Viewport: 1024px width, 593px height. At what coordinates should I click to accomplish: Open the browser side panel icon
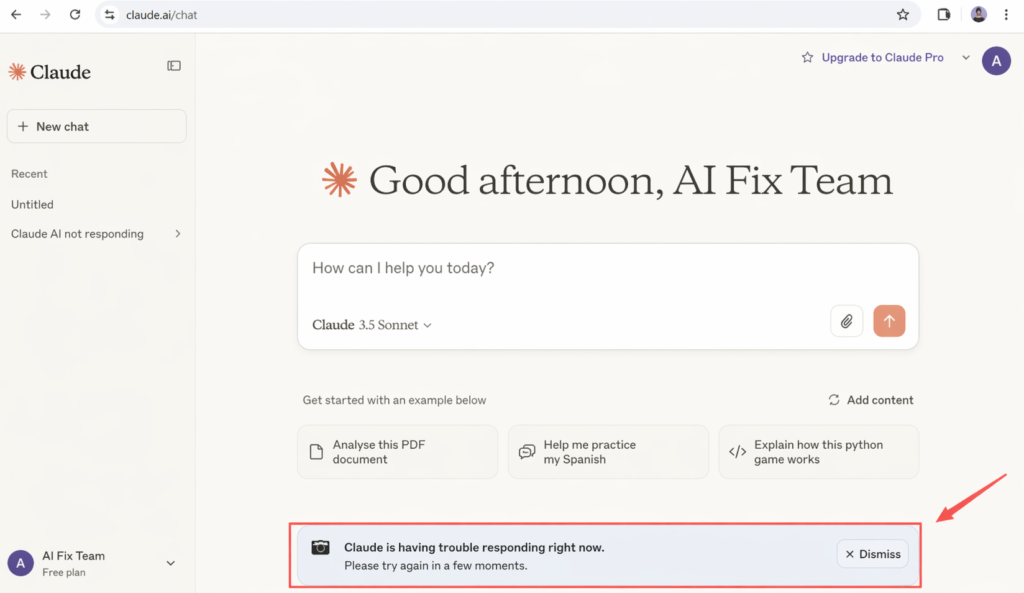coord(944,15)
